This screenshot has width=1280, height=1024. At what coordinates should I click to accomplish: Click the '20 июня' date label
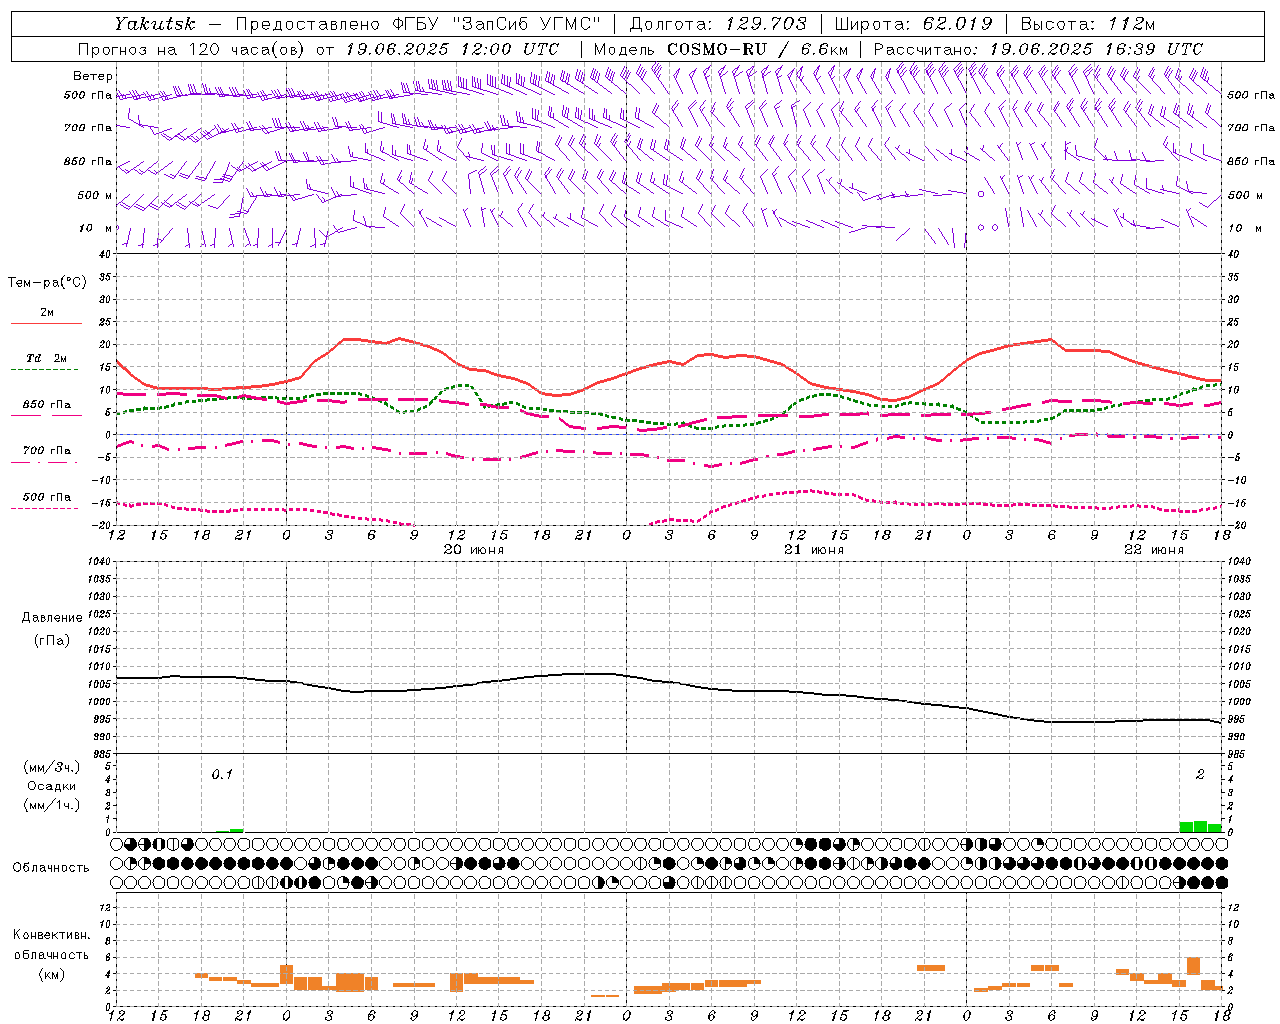click(473, 550)
